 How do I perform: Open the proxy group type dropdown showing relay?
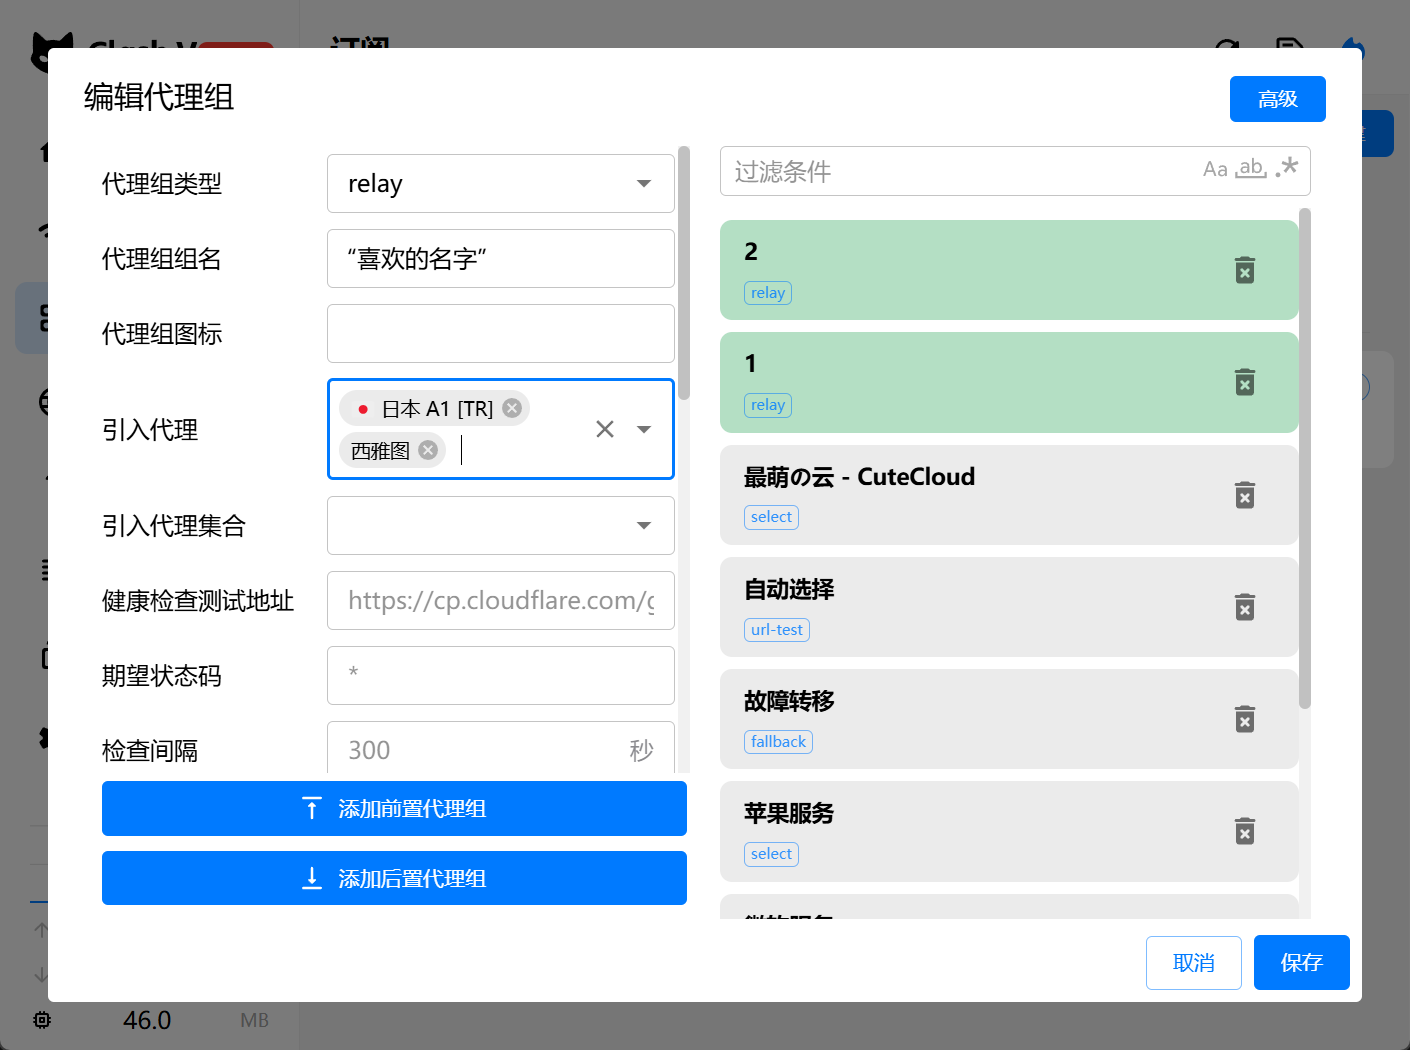643,183
